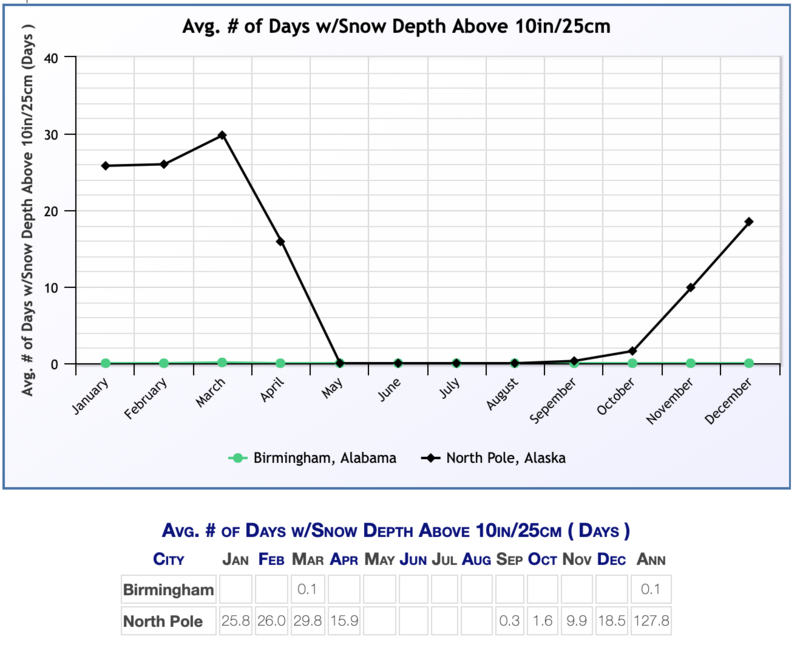Click North Pole December cell 18.5
Screen dimensions: 800x656
[x=611, y=621]
